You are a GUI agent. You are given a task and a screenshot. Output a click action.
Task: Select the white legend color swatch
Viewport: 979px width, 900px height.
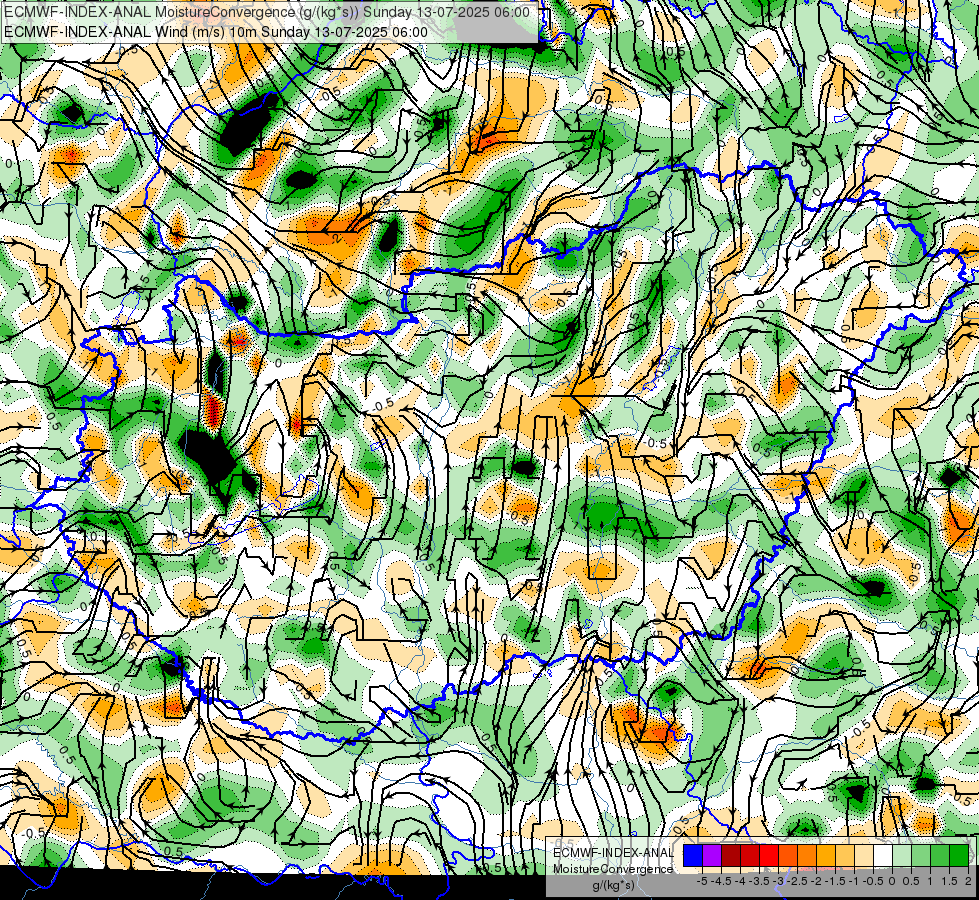coord(883,855)
